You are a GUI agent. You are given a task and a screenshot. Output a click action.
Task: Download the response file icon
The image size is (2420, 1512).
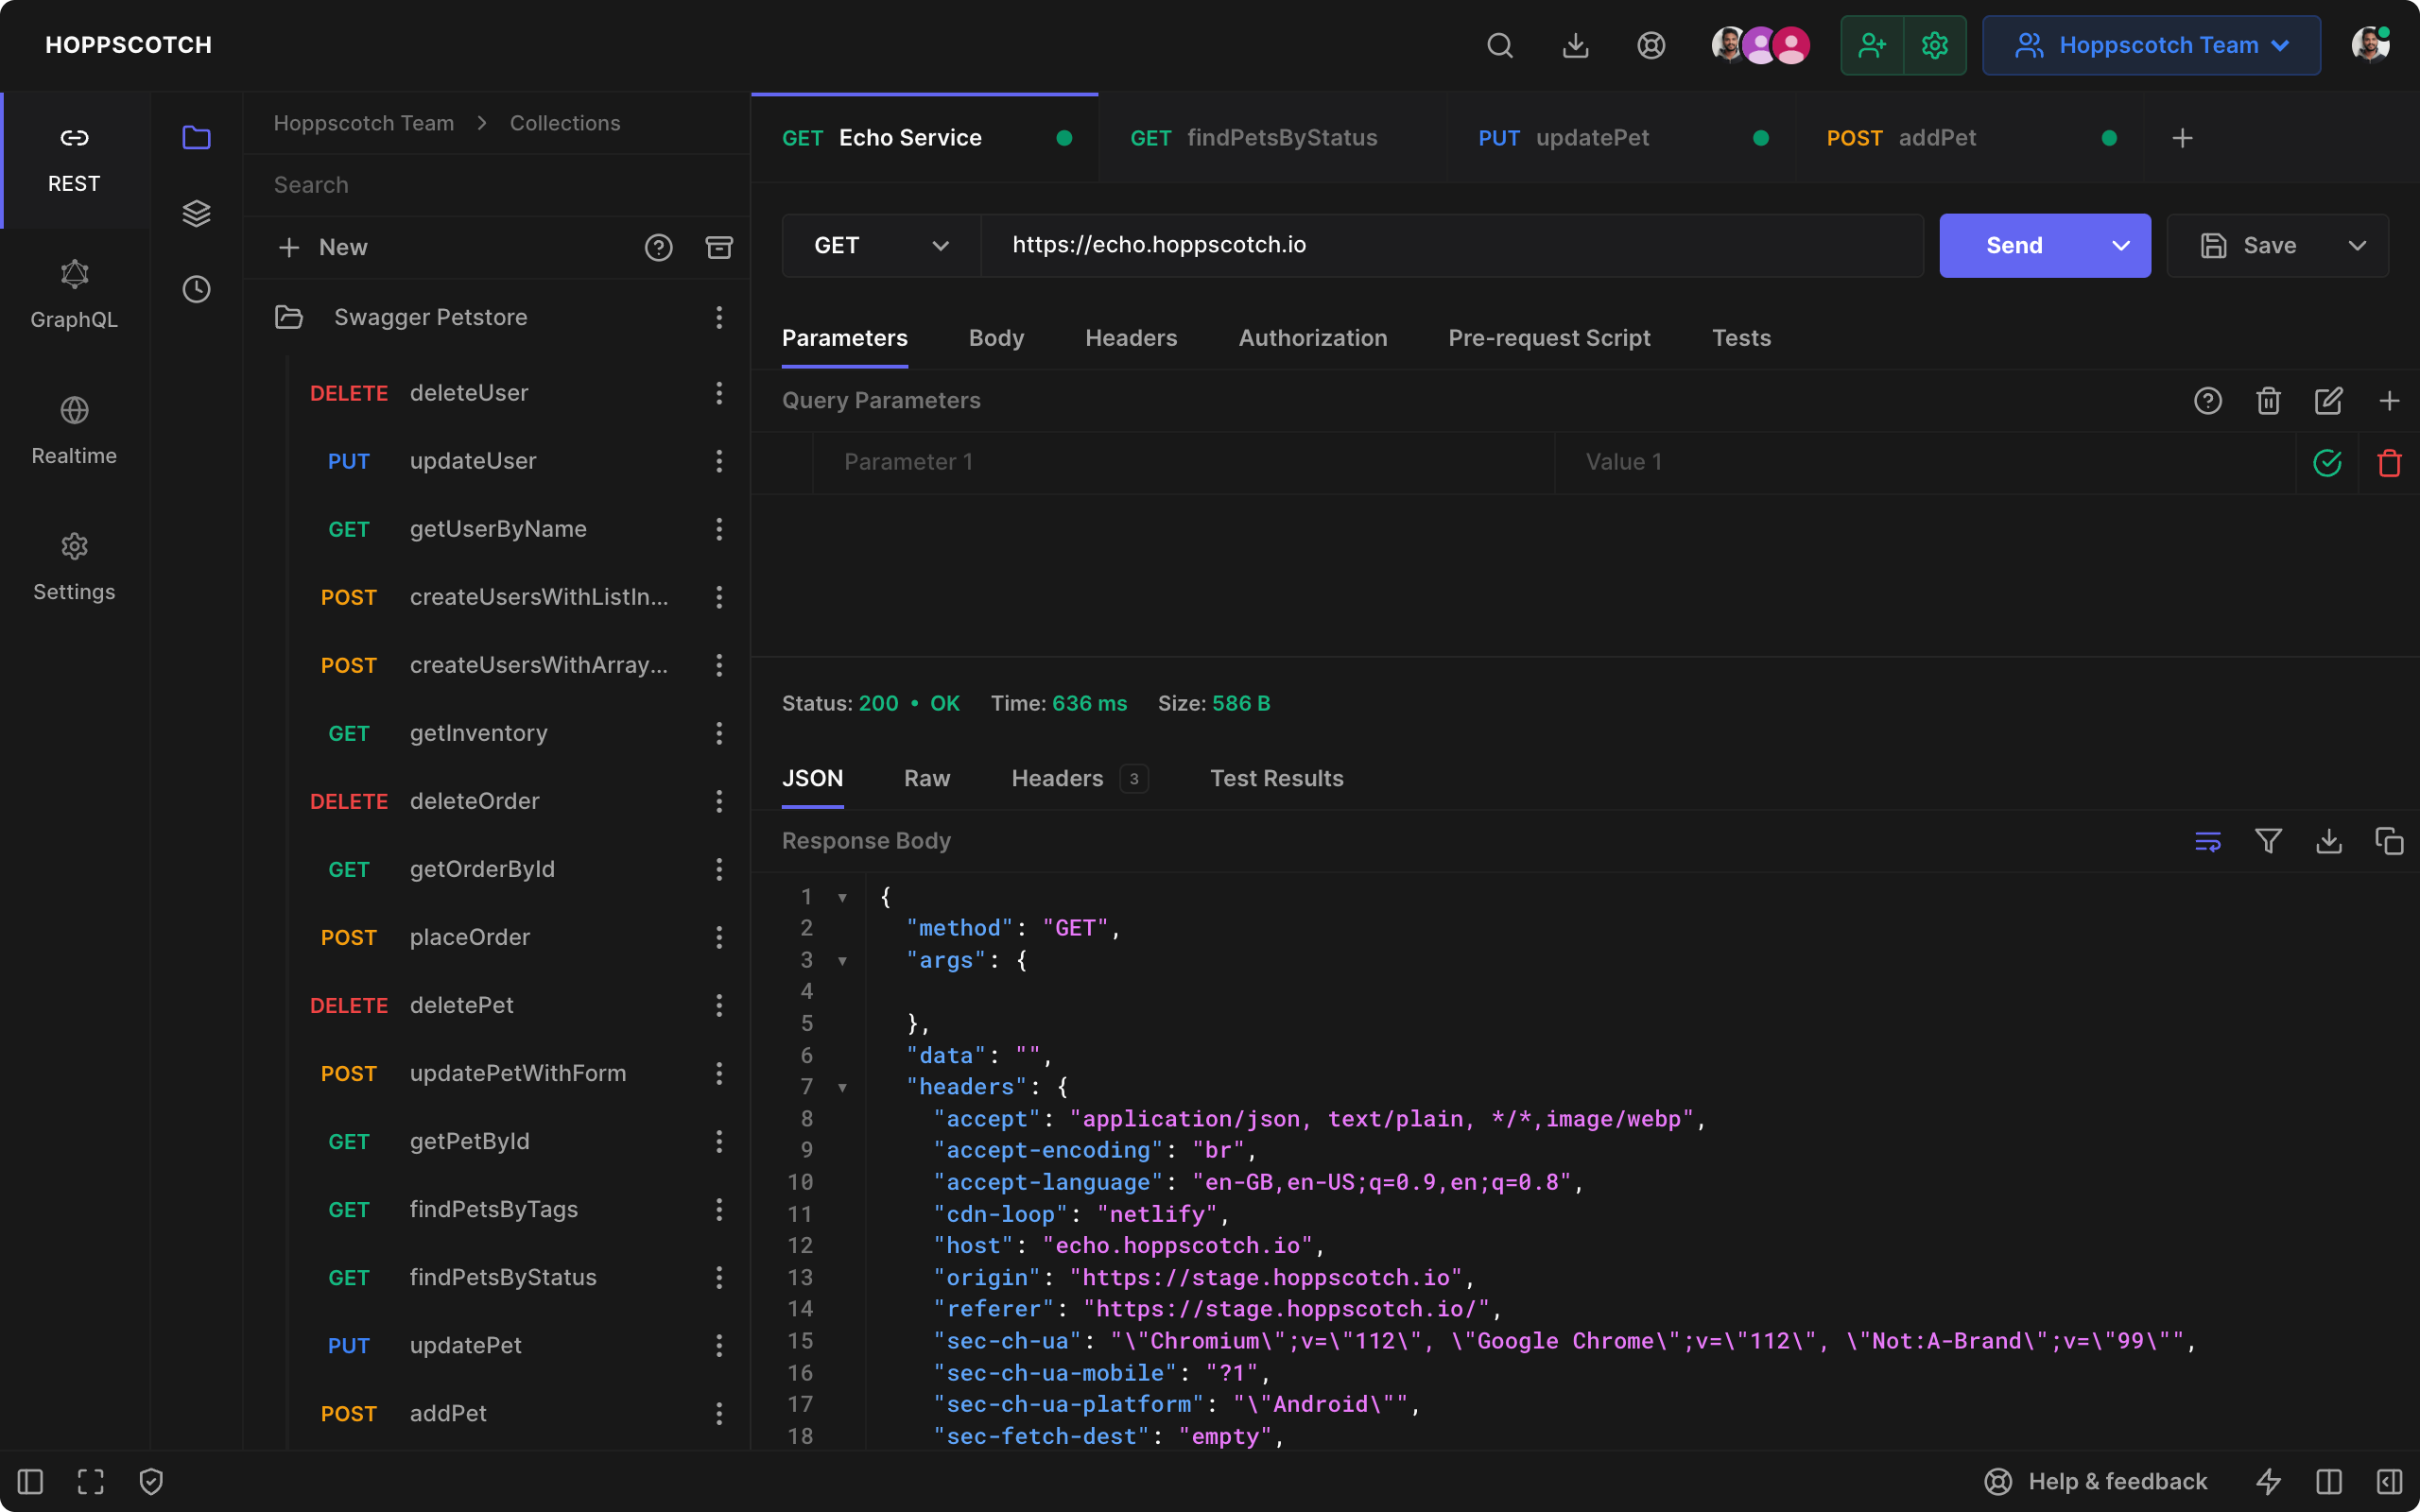2329,841
